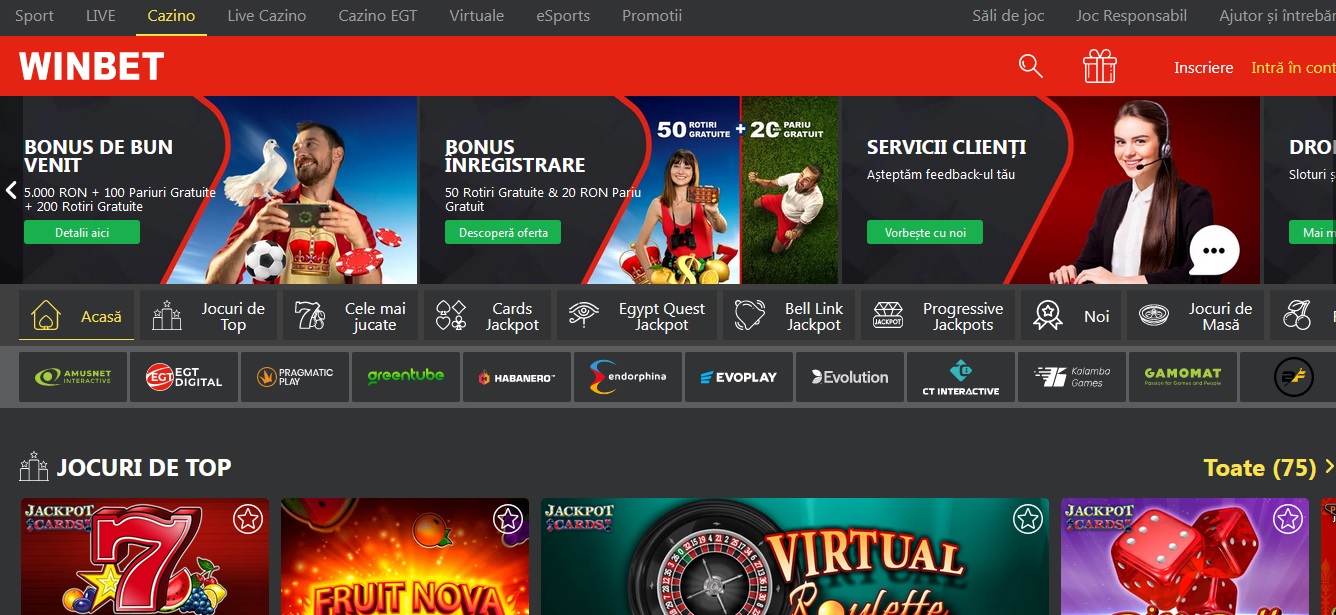Click the WINBET logo
The width and height of the screenshot is (1336, 615).
92,66
